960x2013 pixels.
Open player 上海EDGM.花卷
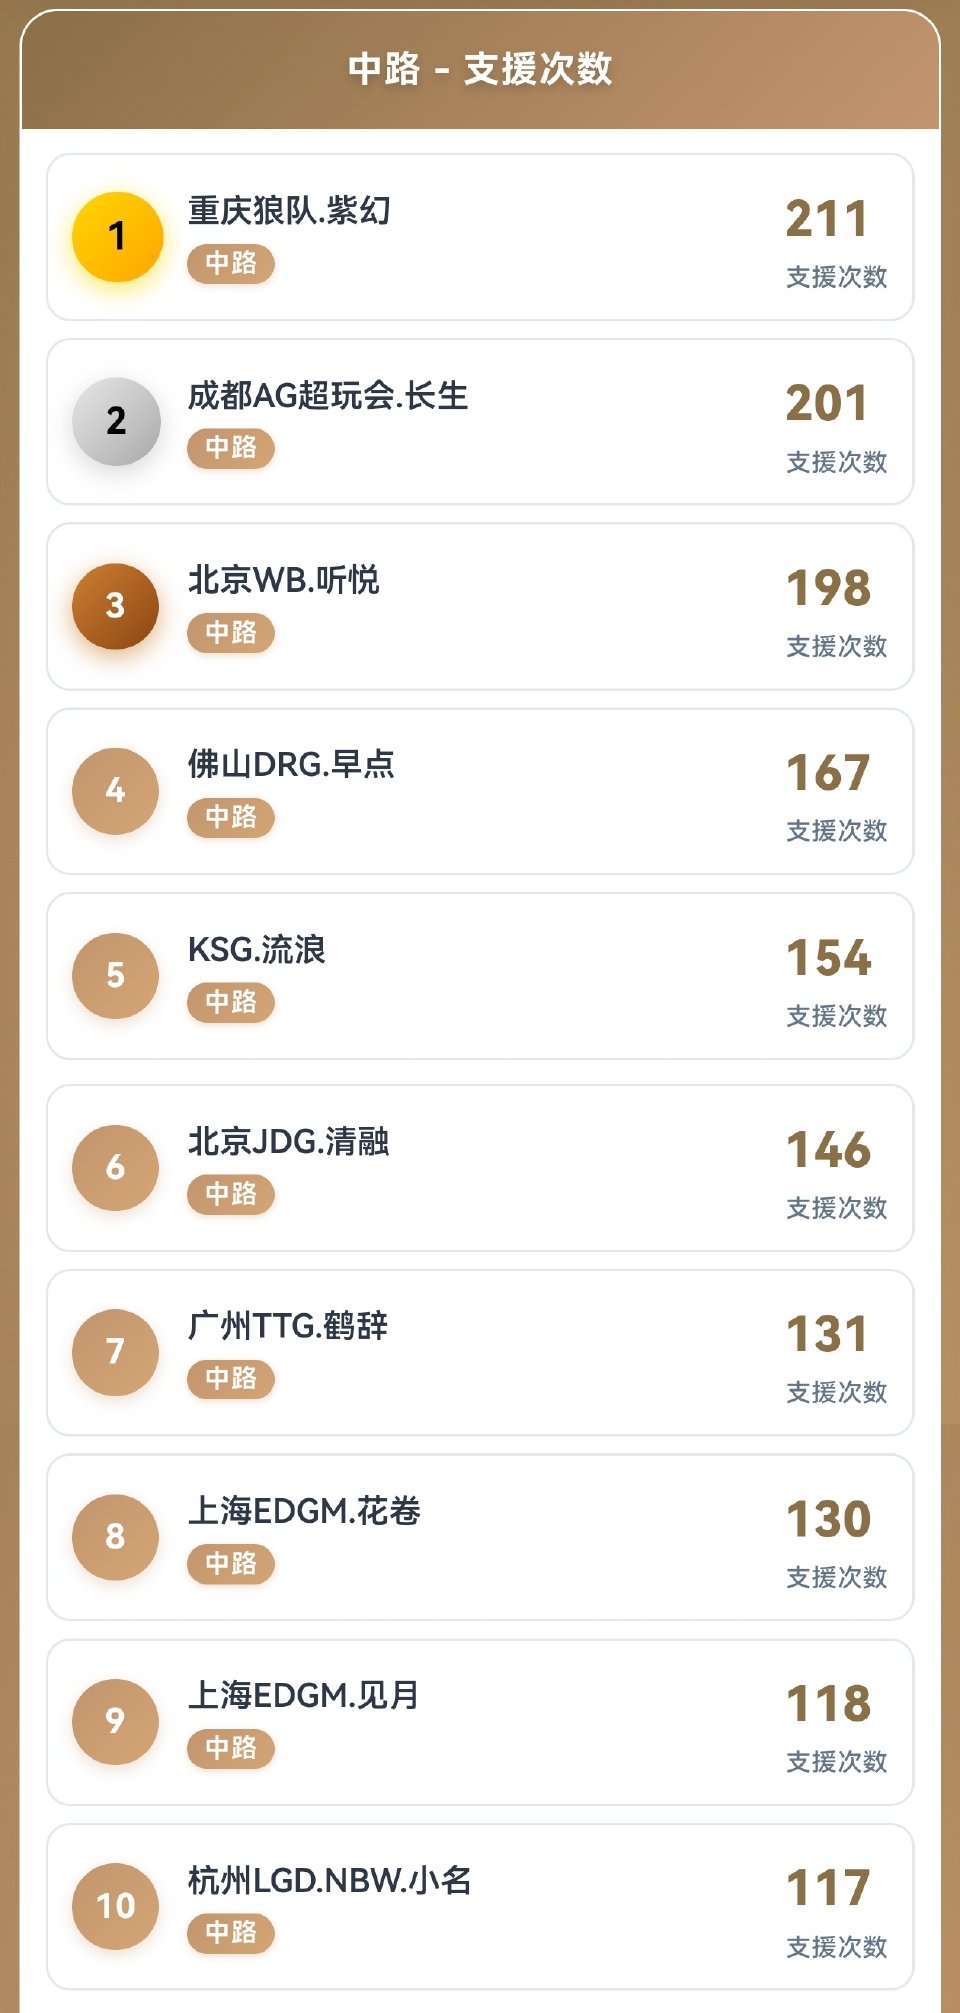tap(304, 1511)
